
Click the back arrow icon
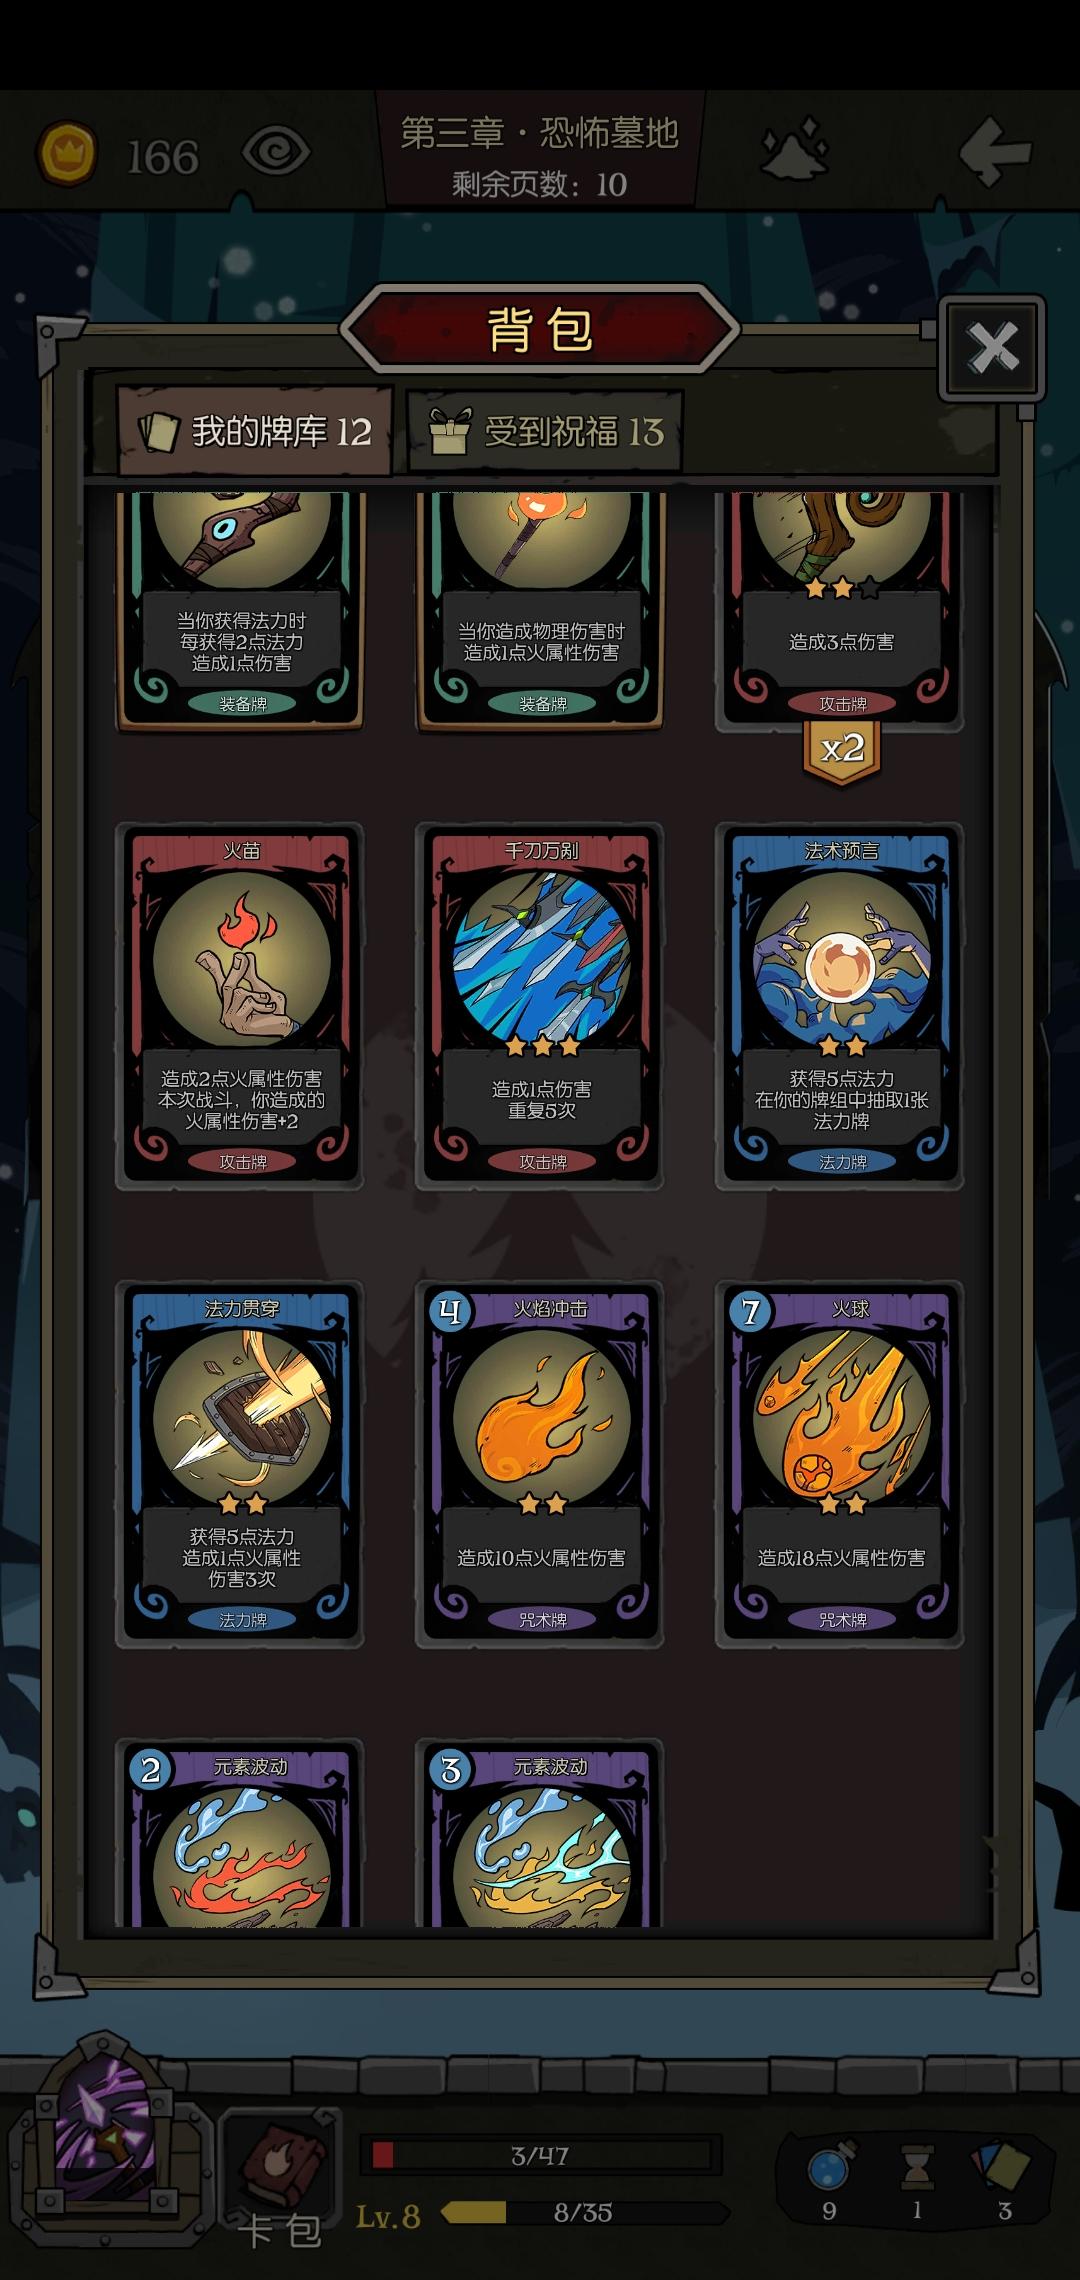(x=994, y=151)
